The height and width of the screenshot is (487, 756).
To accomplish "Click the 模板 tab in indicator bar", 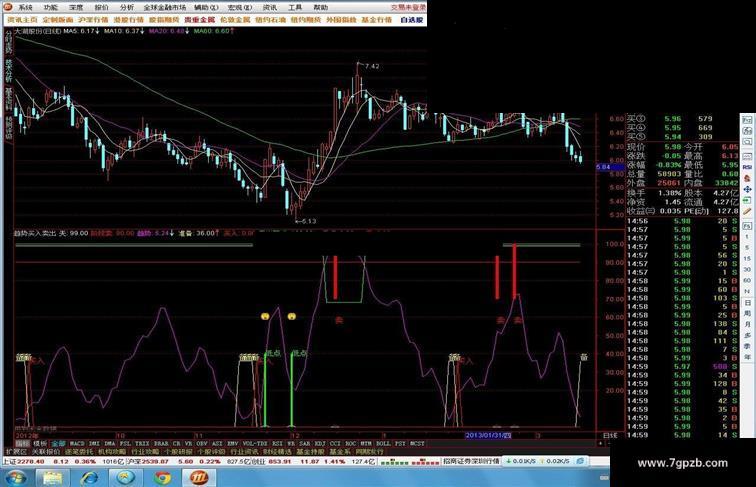I will click(40, 443).
